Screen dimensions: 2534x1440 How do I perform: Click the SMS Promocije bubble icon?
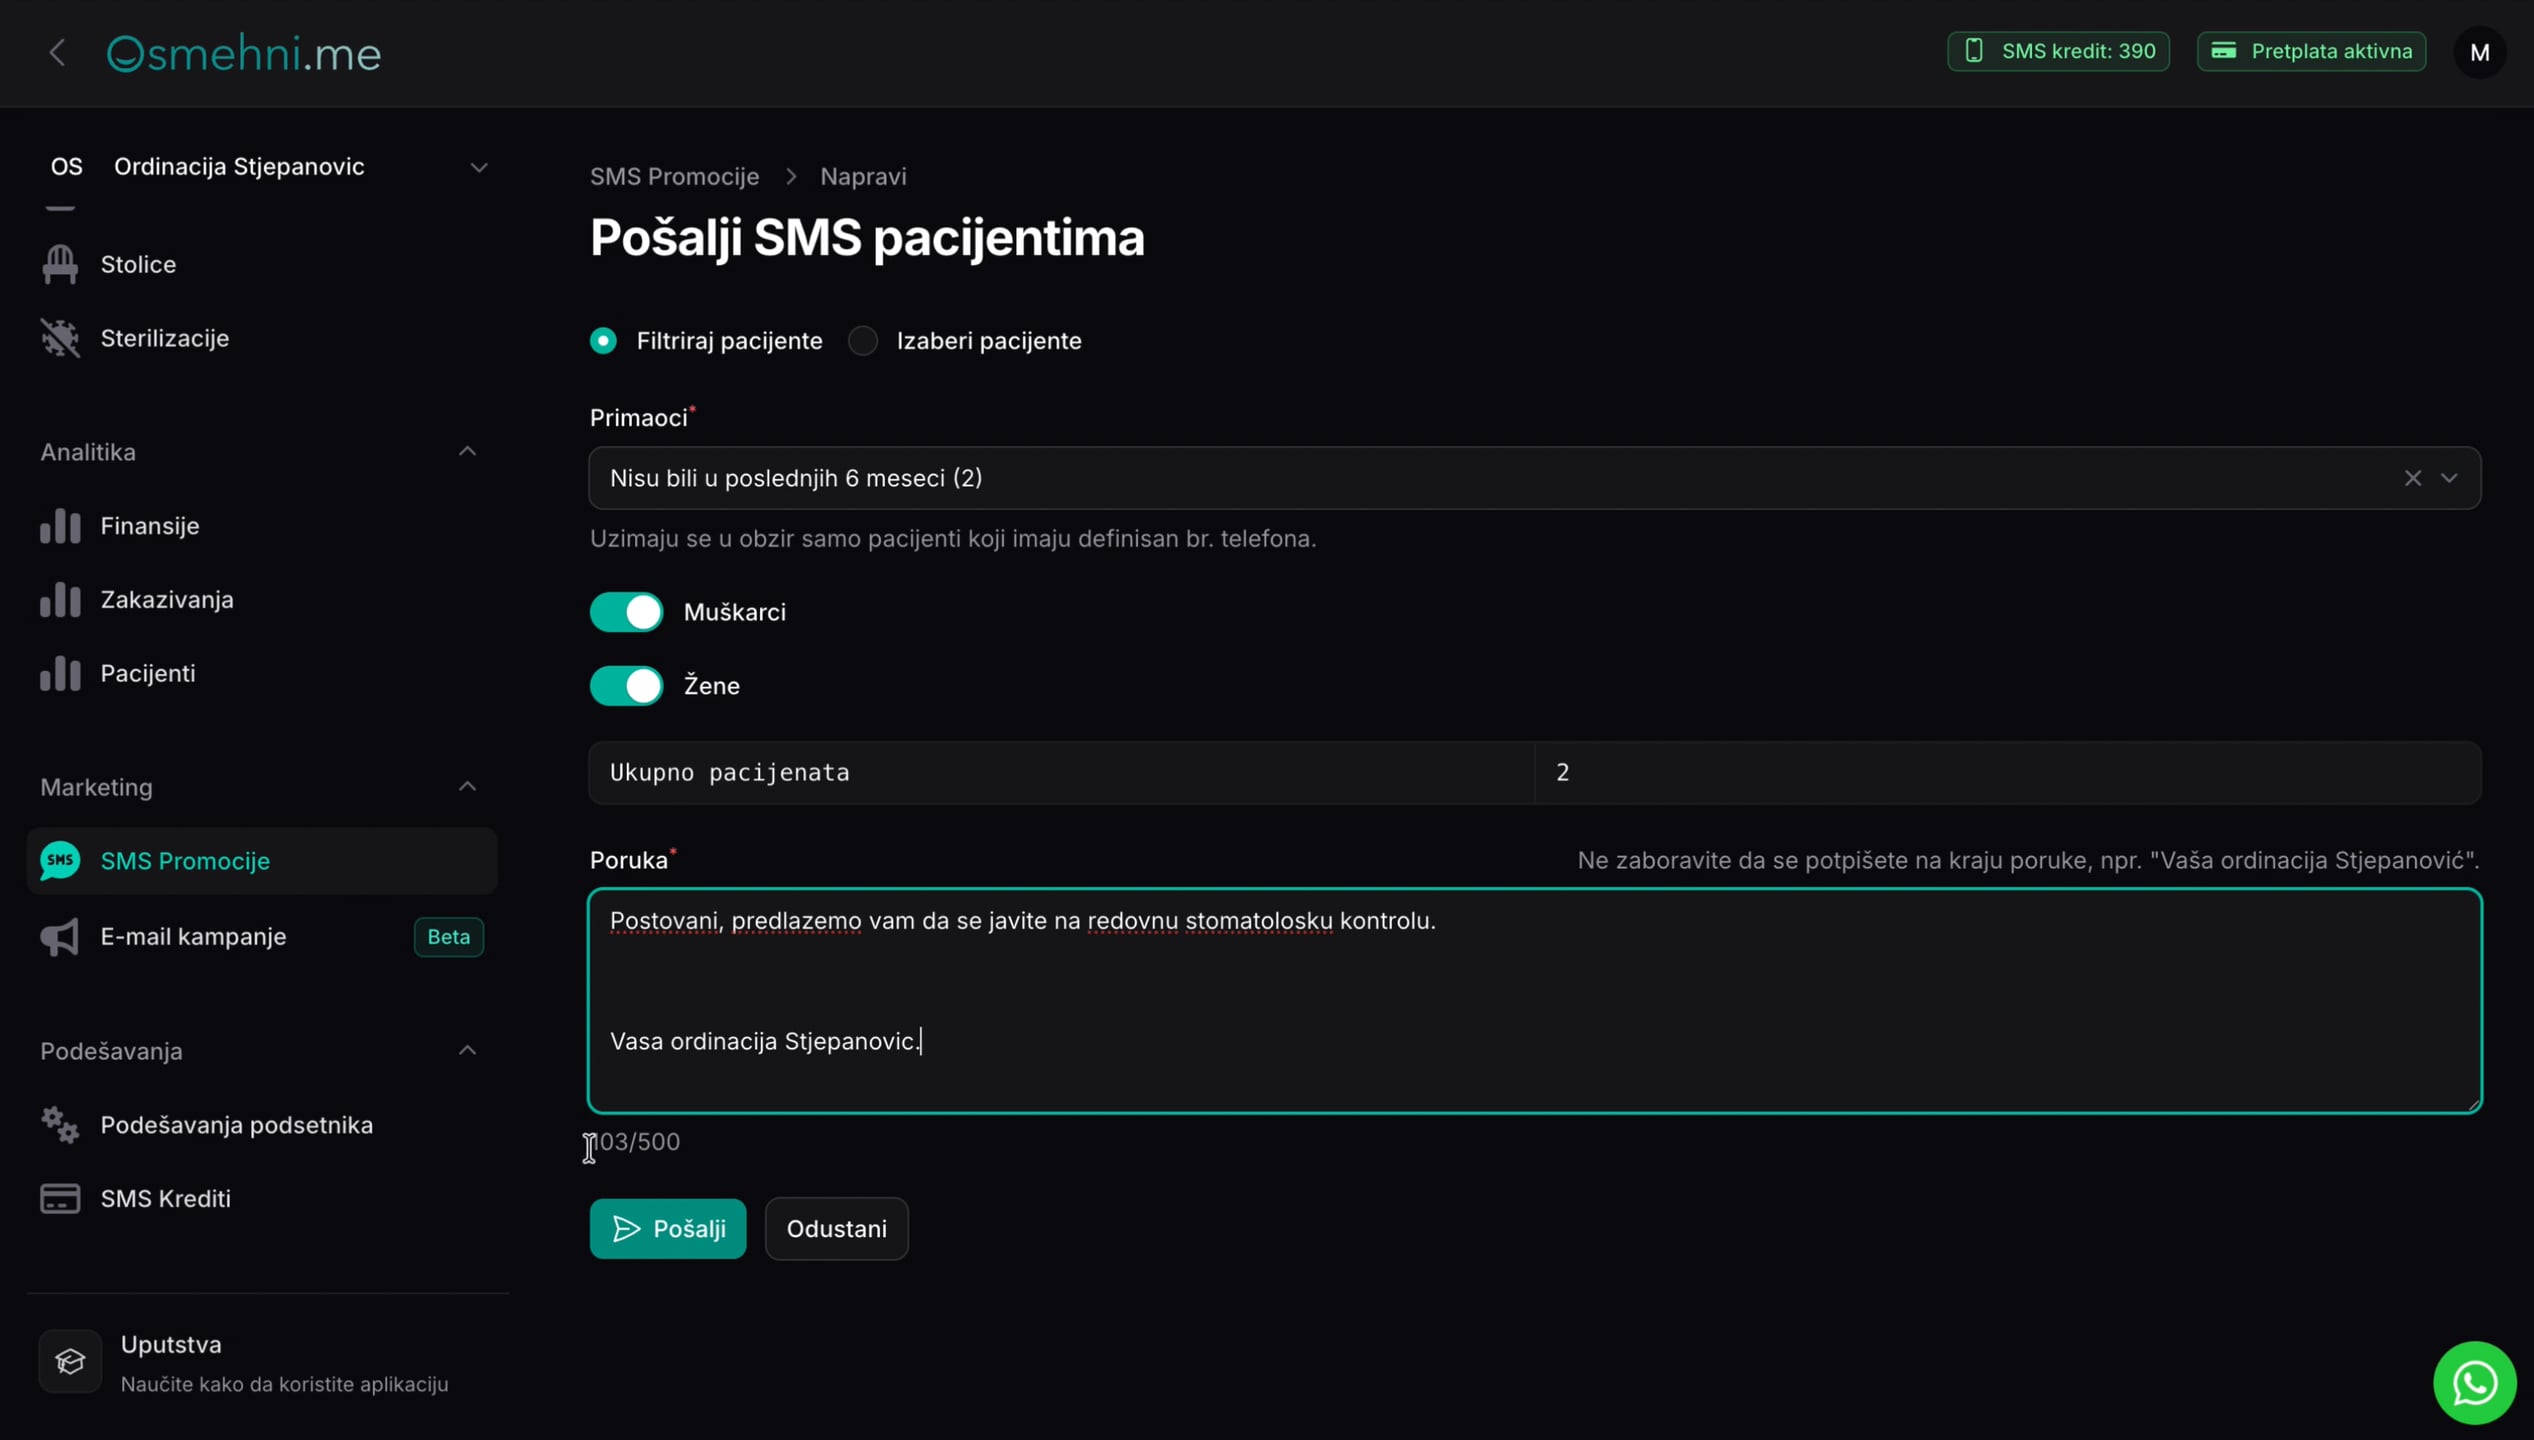60,860
